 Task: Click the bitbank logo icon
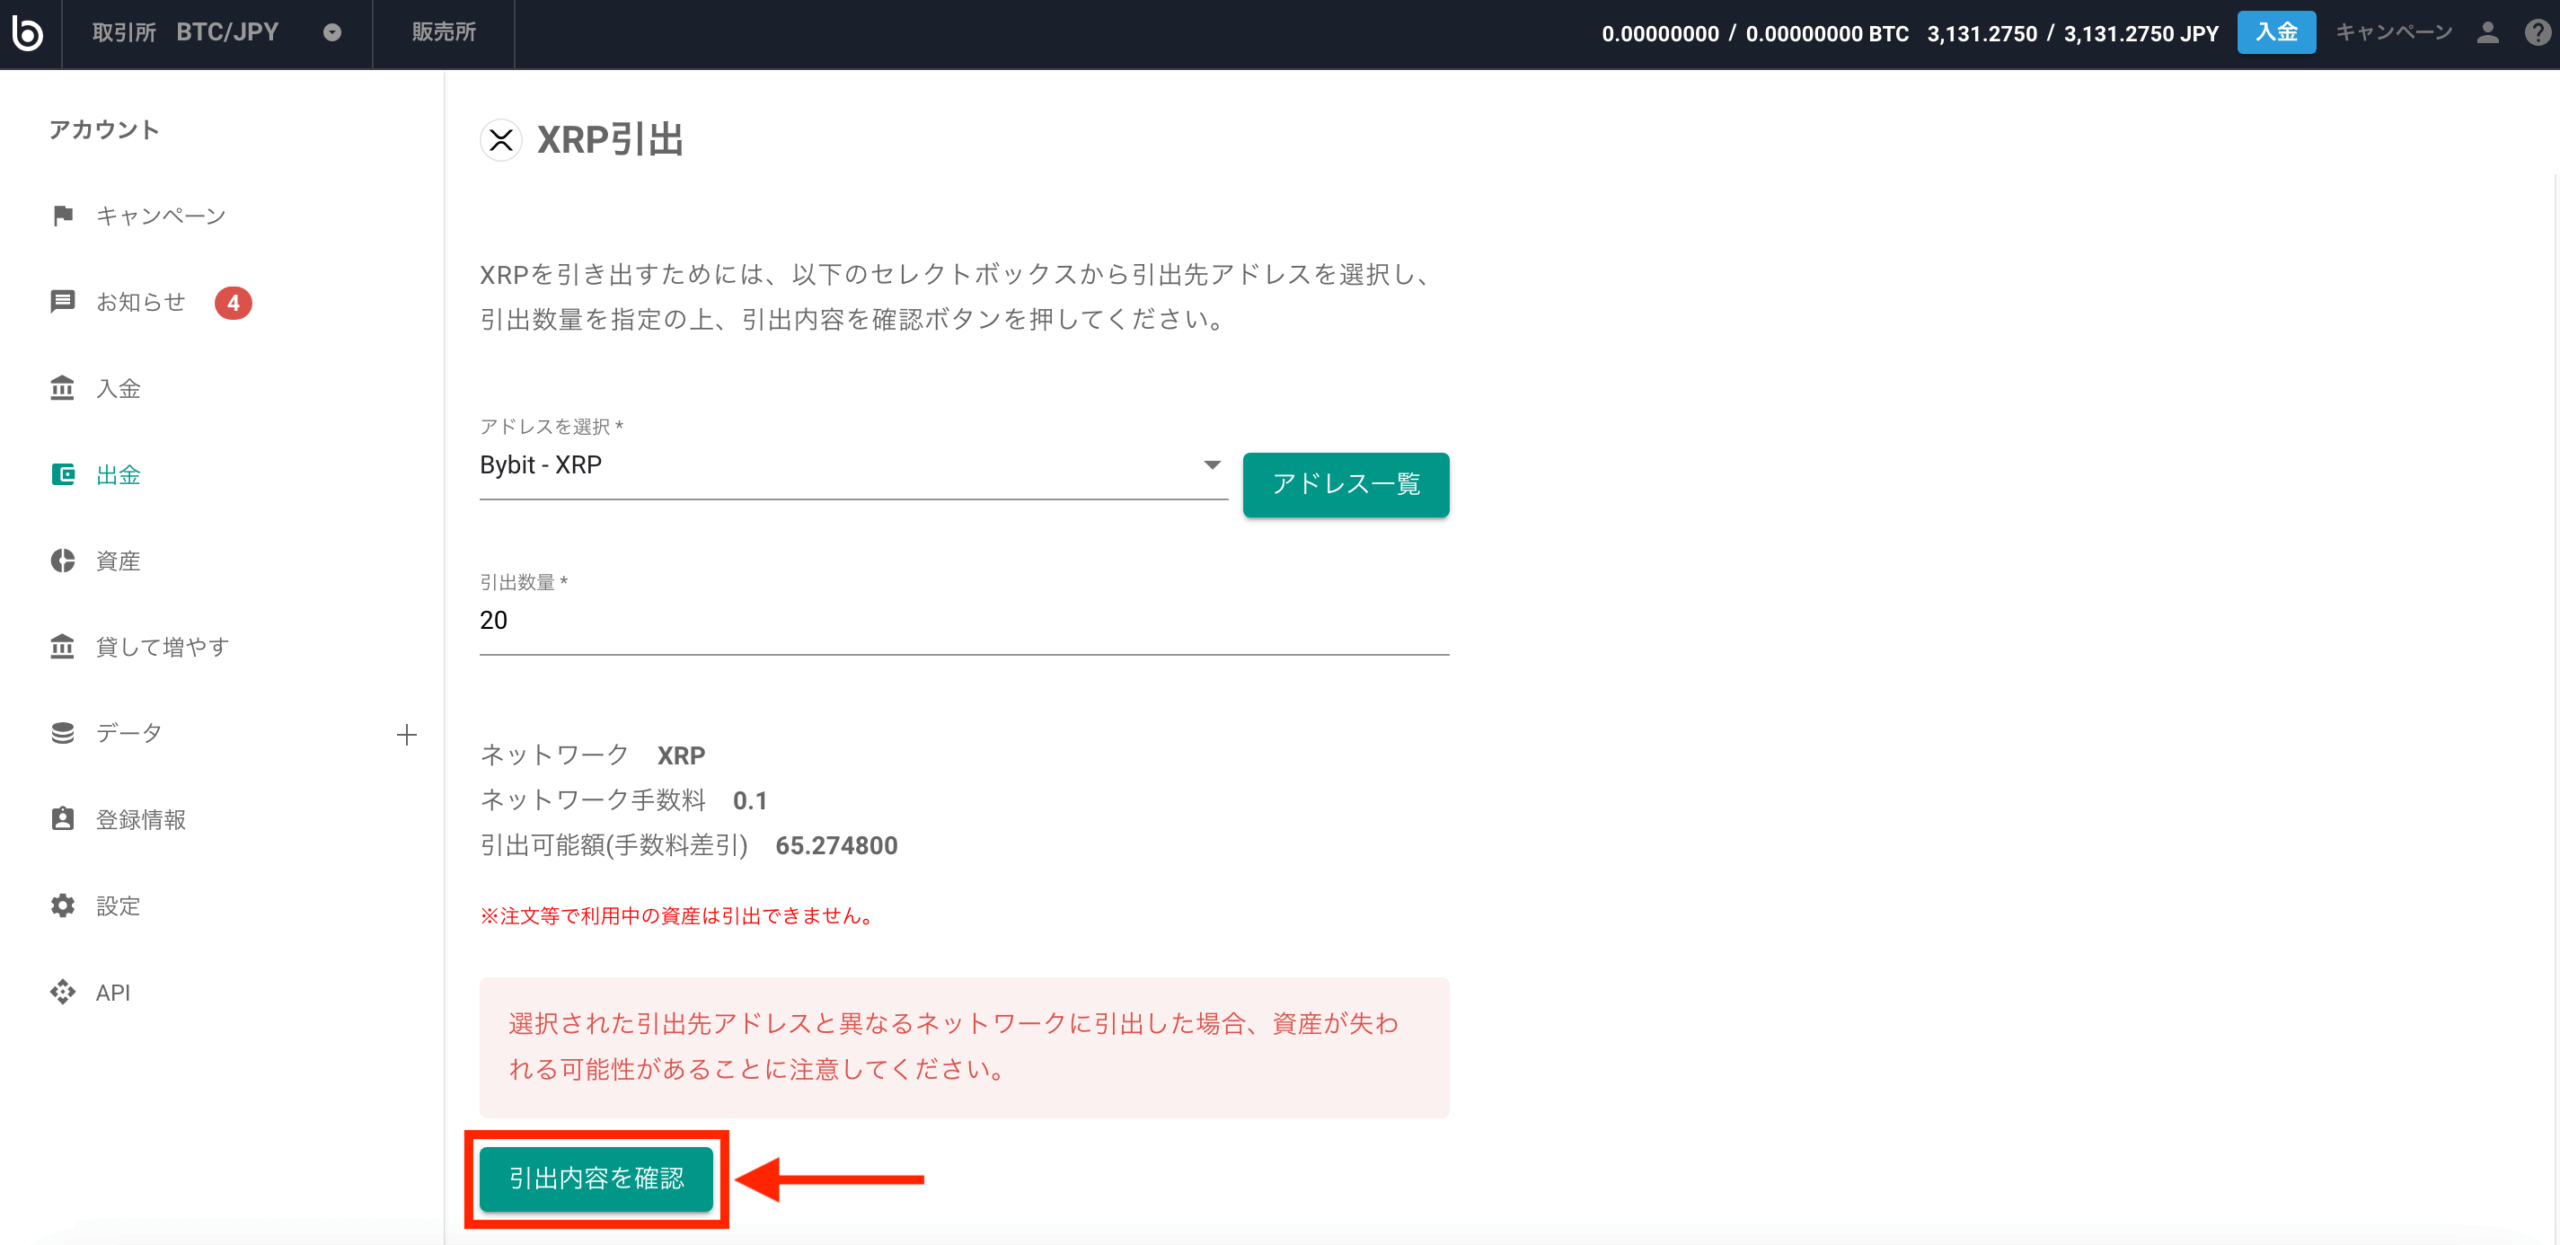[28, 33]
